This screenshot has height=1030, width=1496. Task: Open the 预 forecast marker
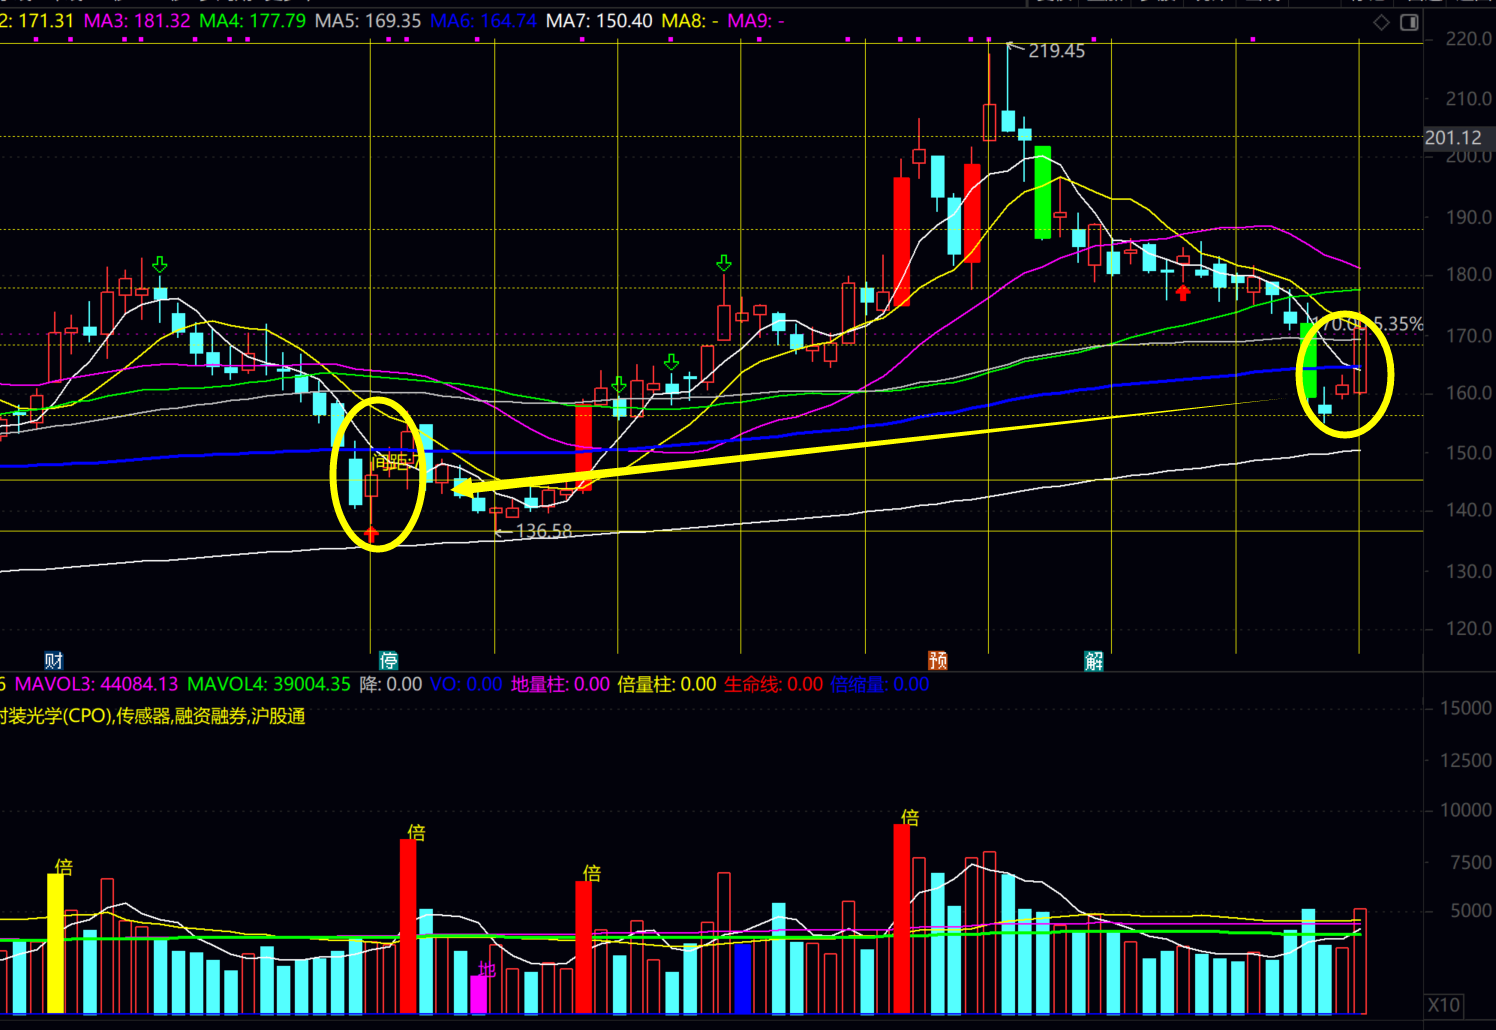pos(937,660)
